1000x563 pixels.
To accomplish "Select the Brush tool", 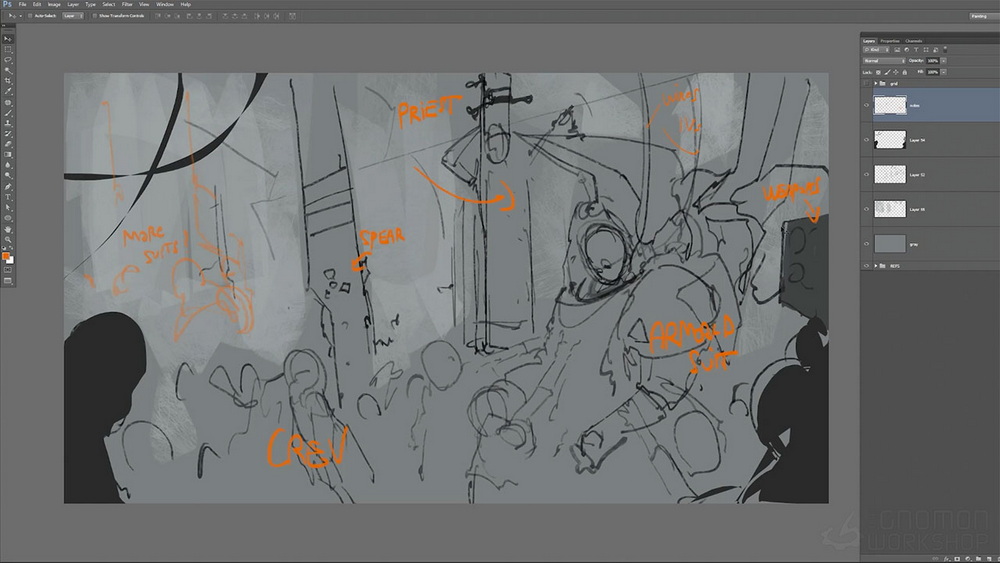I will click(8, 113).
